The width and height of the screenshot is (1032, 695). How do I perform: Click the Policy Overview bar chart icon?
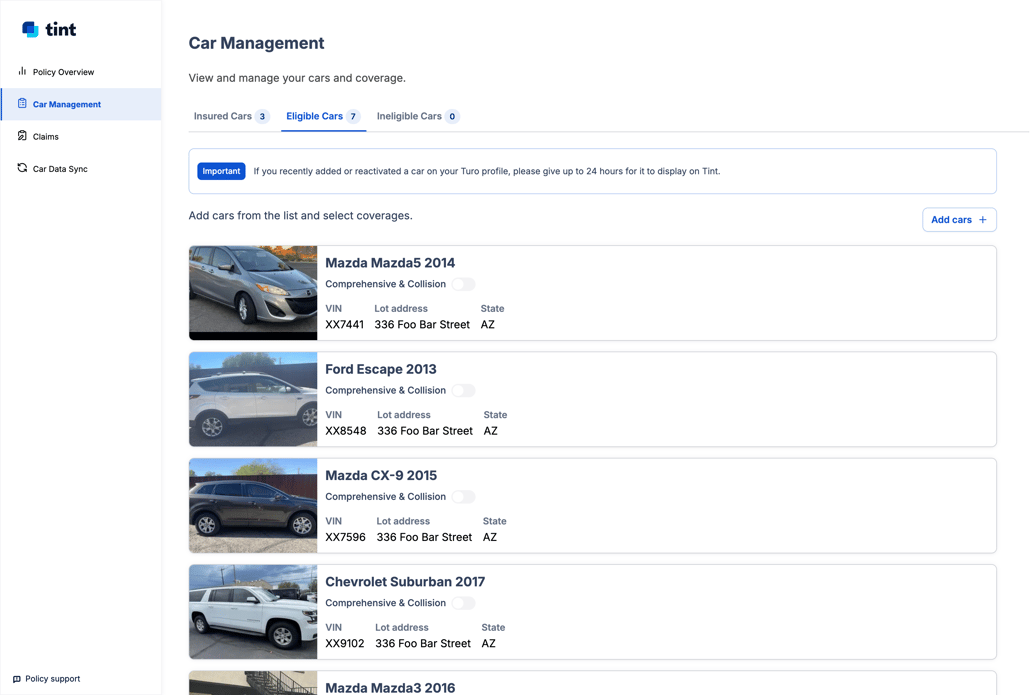pos(22,72)
